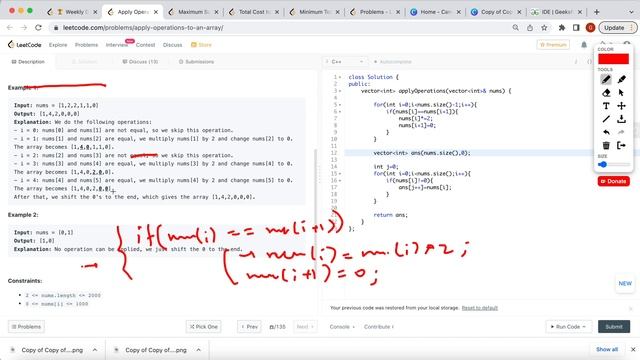The image size is (640, 360).
Task: Toggle Chrome side panel icon
Action: point(576,28)
